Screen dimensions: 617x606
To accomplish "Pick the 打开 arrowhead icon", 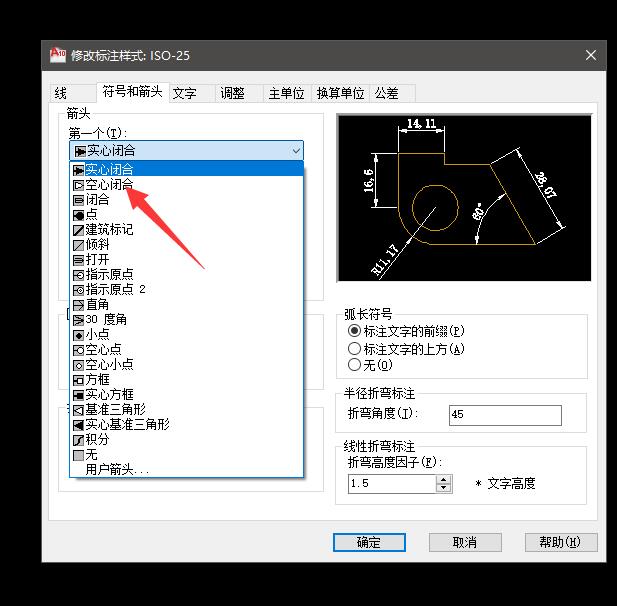I will tap(79, 260).
